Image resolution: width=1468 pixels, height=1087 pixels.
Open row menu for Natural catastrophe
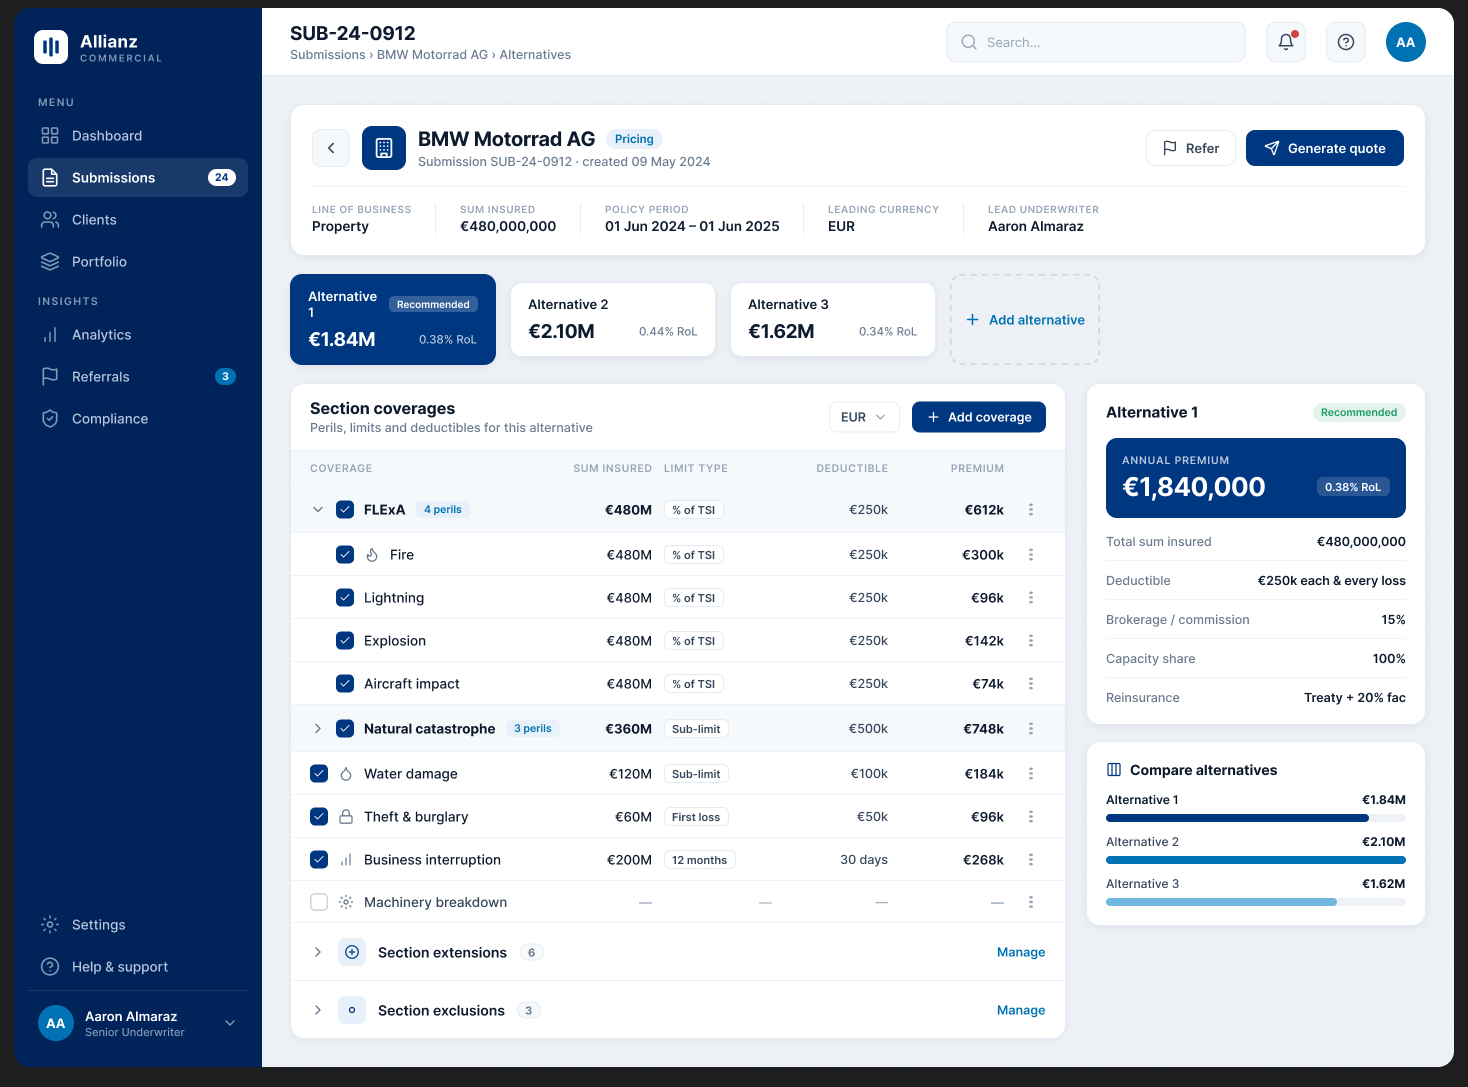pyautogui.click(x=1031, y=729)
